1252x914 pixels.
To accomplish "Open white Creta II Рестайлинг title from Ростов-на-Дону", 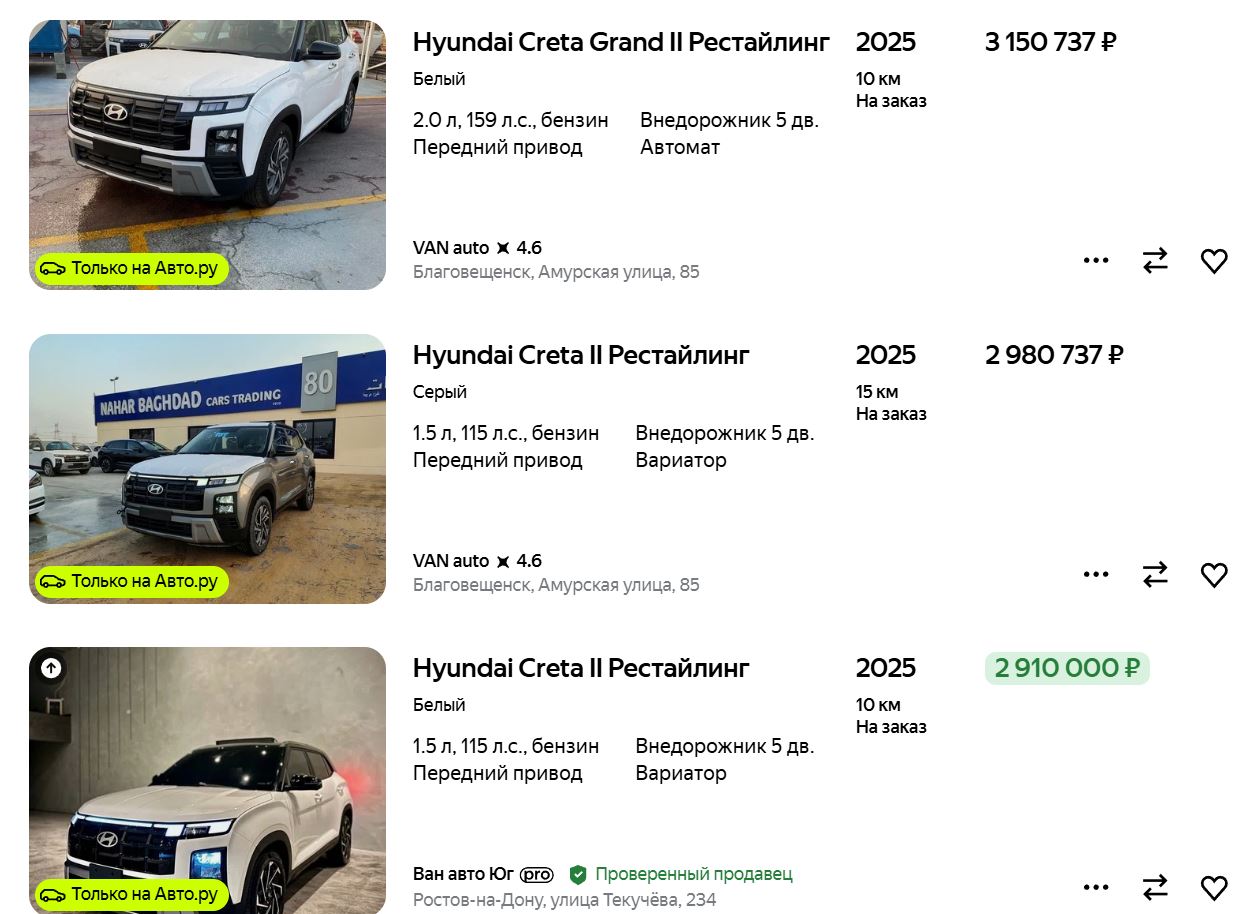I will click(580, 668).
